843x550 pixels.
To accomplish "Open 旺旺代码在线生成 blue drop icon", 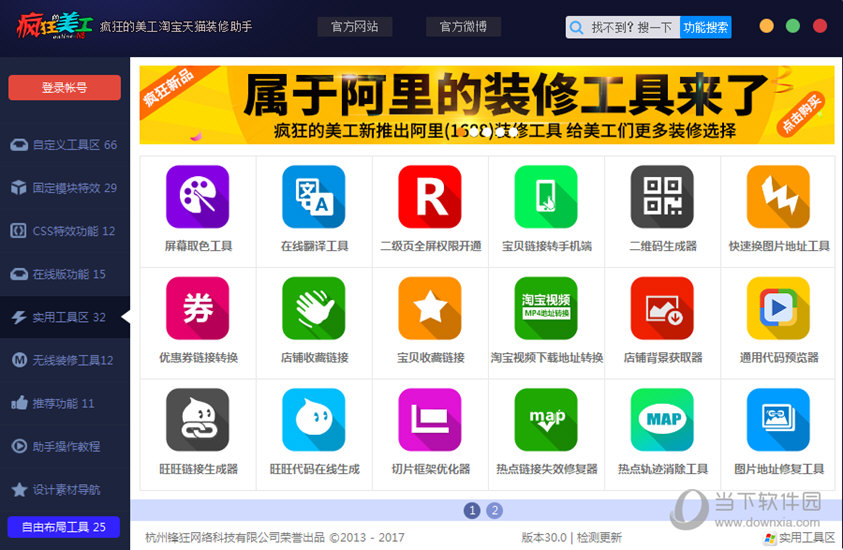I will tap(313, 419).
